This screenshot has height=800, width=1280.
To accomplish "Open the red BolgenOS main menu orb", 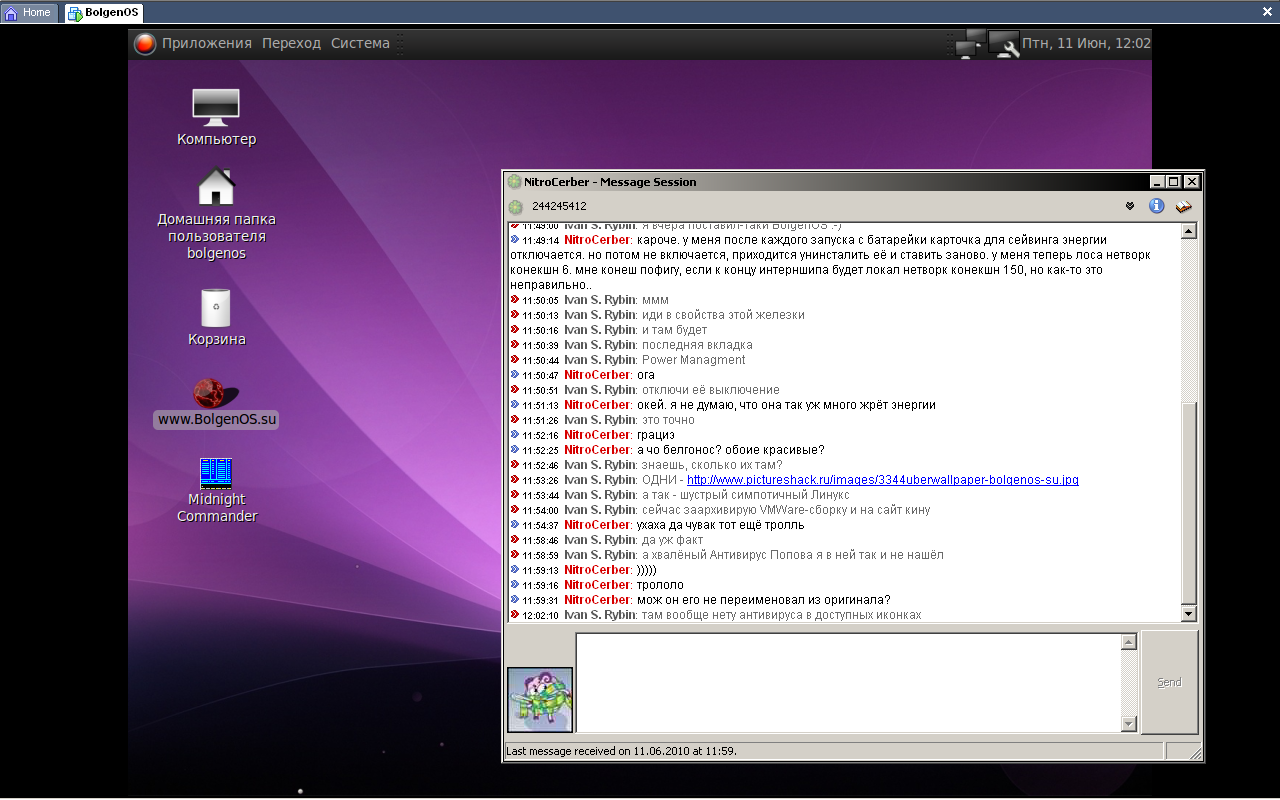I will click(x=145, y=44).
